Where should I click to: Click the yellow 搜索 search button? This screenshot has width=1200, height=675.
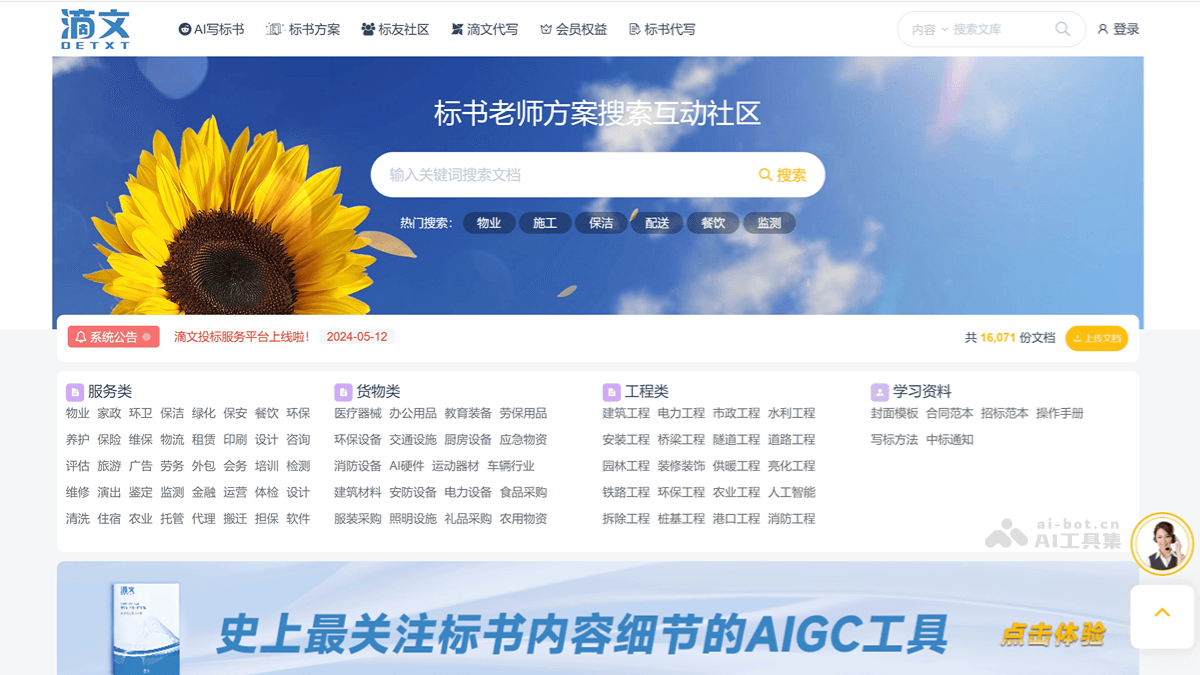[x=783, y=174]
